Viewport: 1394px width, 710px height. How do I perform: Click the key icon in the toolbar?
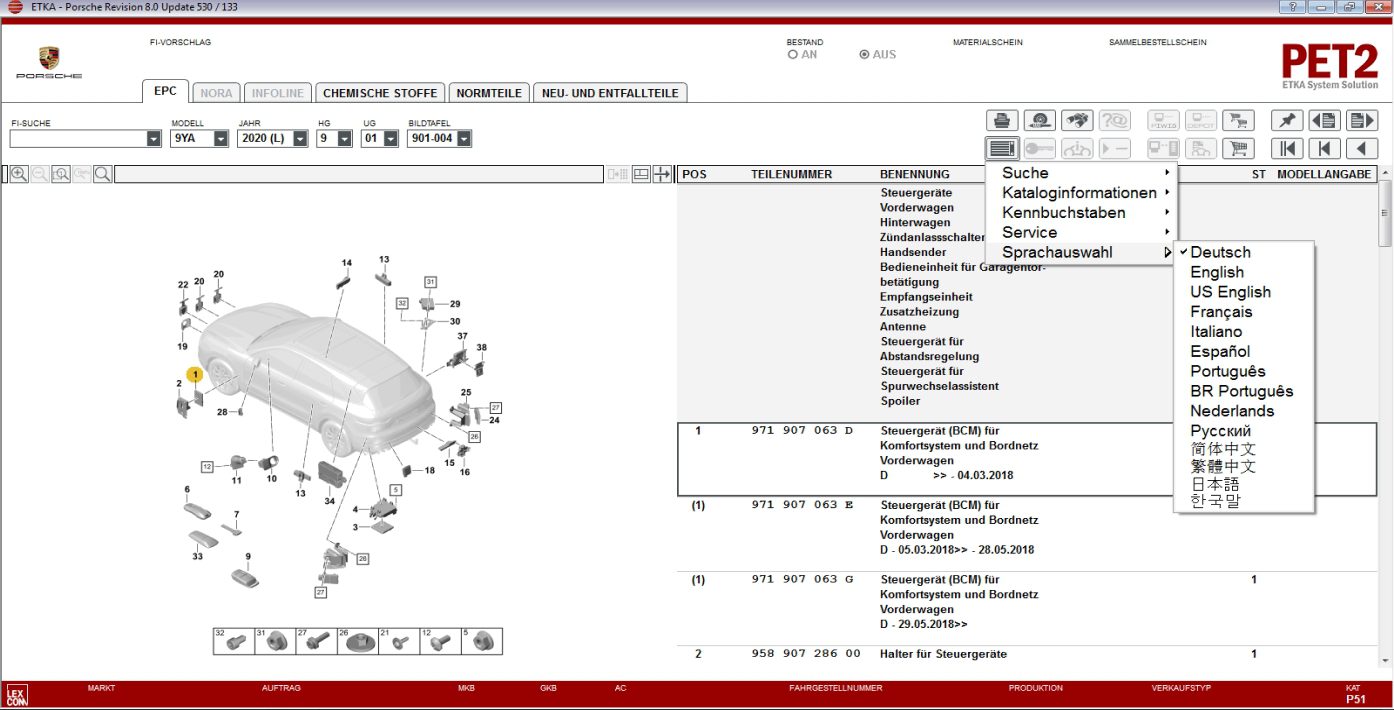pyautogui.click(x=1040, y=149)
